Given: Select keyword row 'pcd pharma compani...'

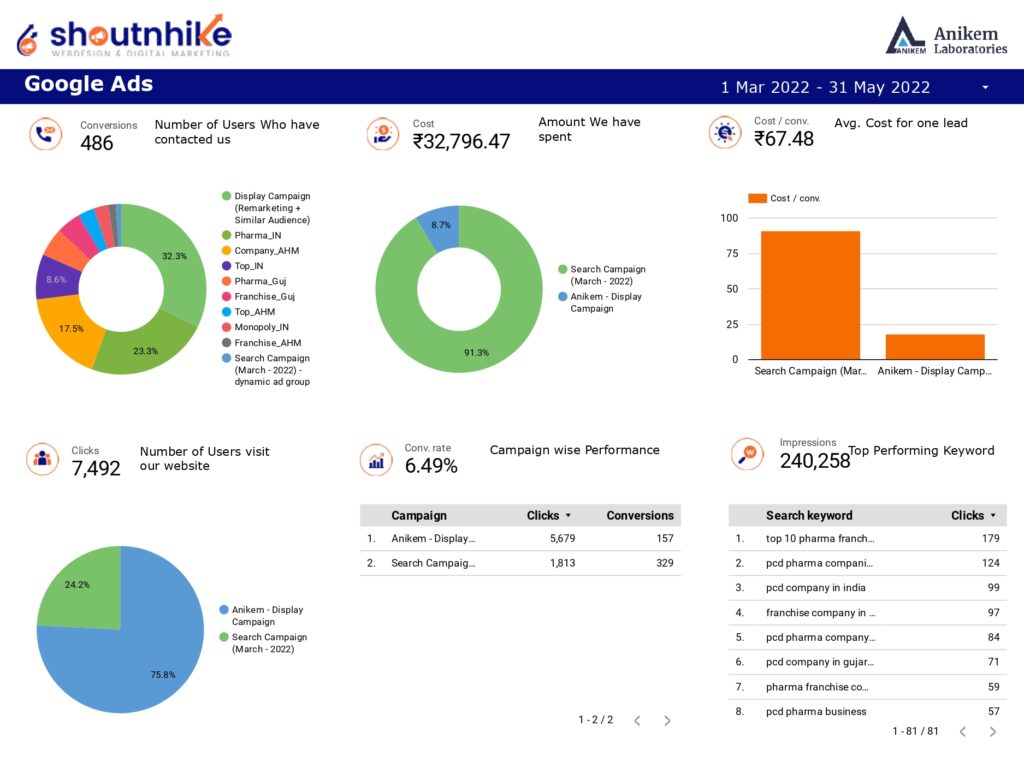Looking at the screenshot, I should pyautogui.click(x=867, y=563).
